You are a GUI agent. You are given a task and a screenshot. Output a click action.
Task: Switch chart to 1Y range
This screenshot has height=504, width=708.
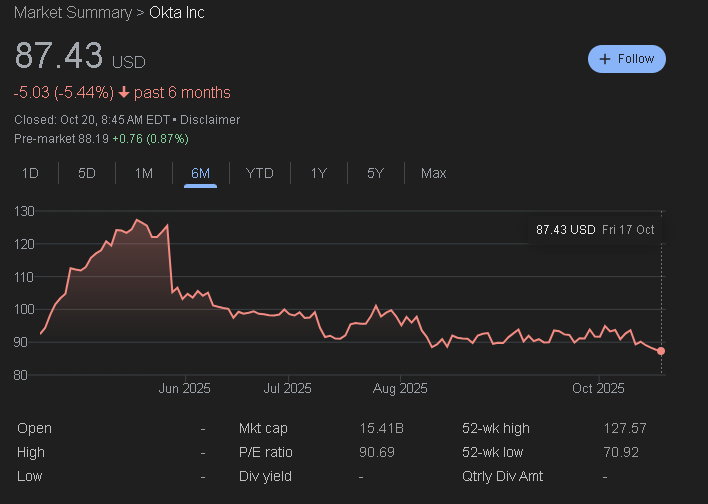pos(319,173)
